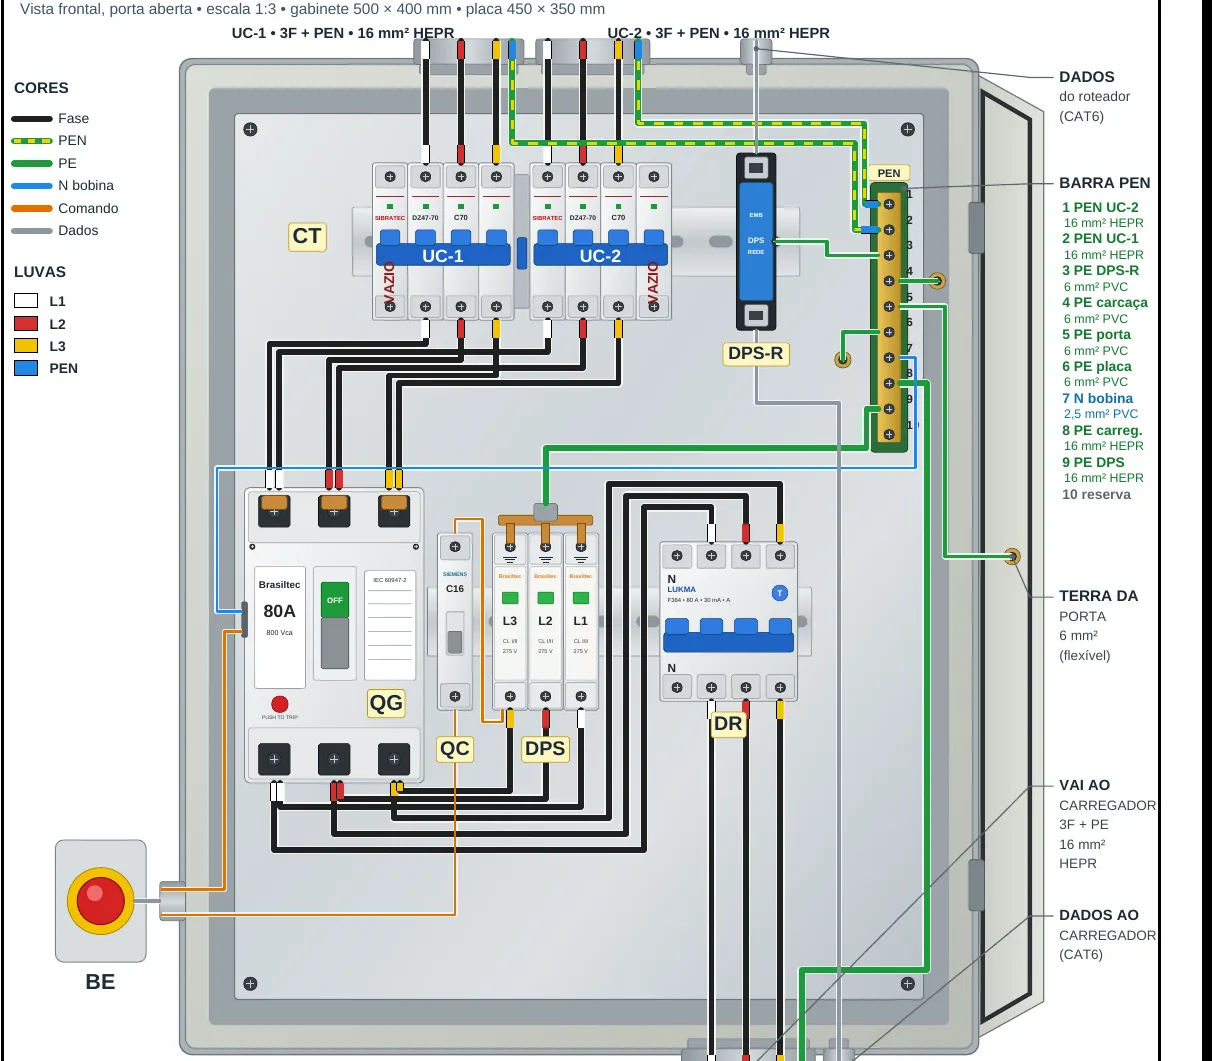Click the green PE line in the legend
Viewport: 1212px width, 1061px height.
(32, 163)
